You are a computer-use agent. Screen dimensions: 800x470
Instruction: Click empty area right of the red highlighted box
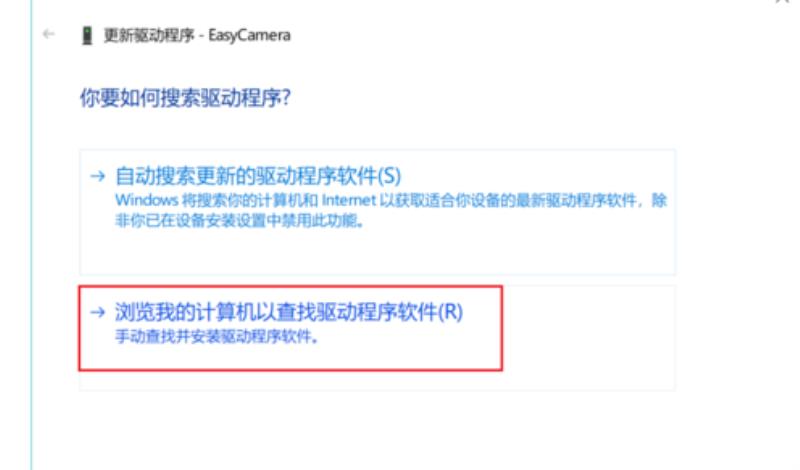tap(588, 338)
